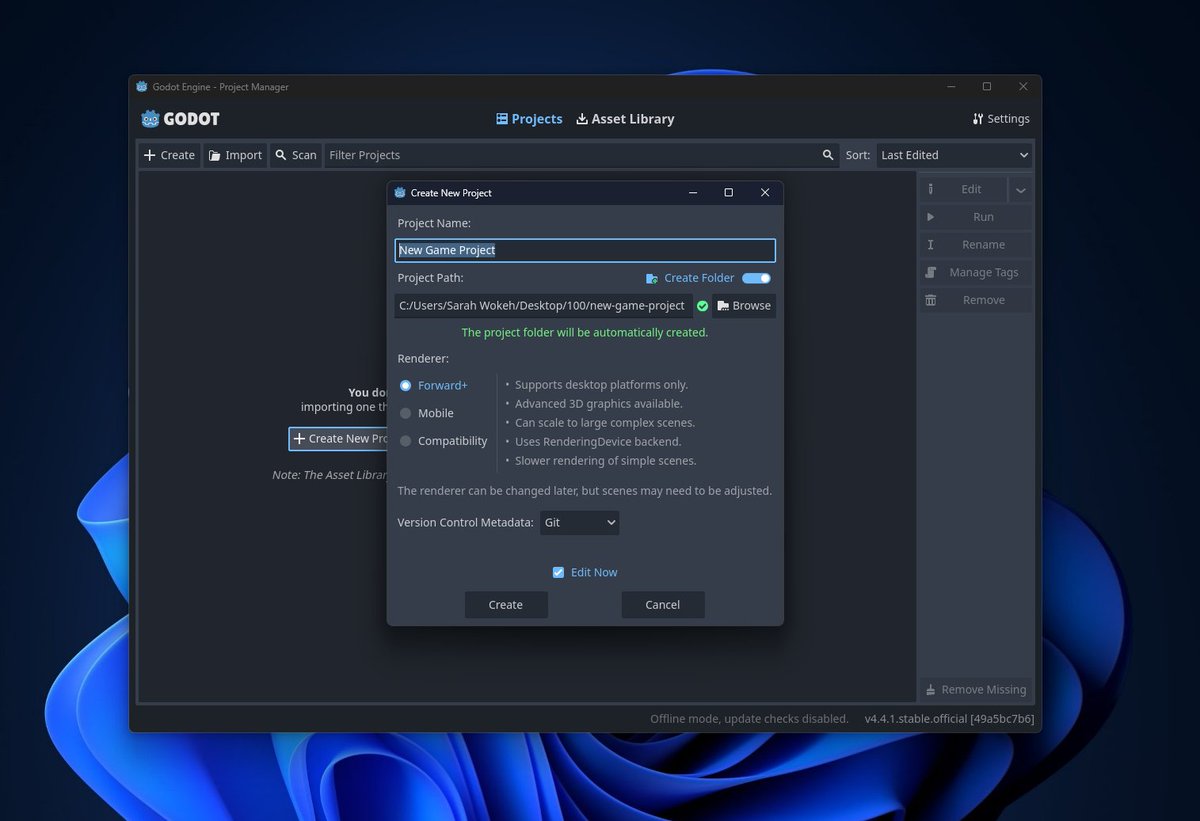This screenshot has width=1200, height=821.
Task: Click the Create New Project button behind dialog
Action: point(338,439)
